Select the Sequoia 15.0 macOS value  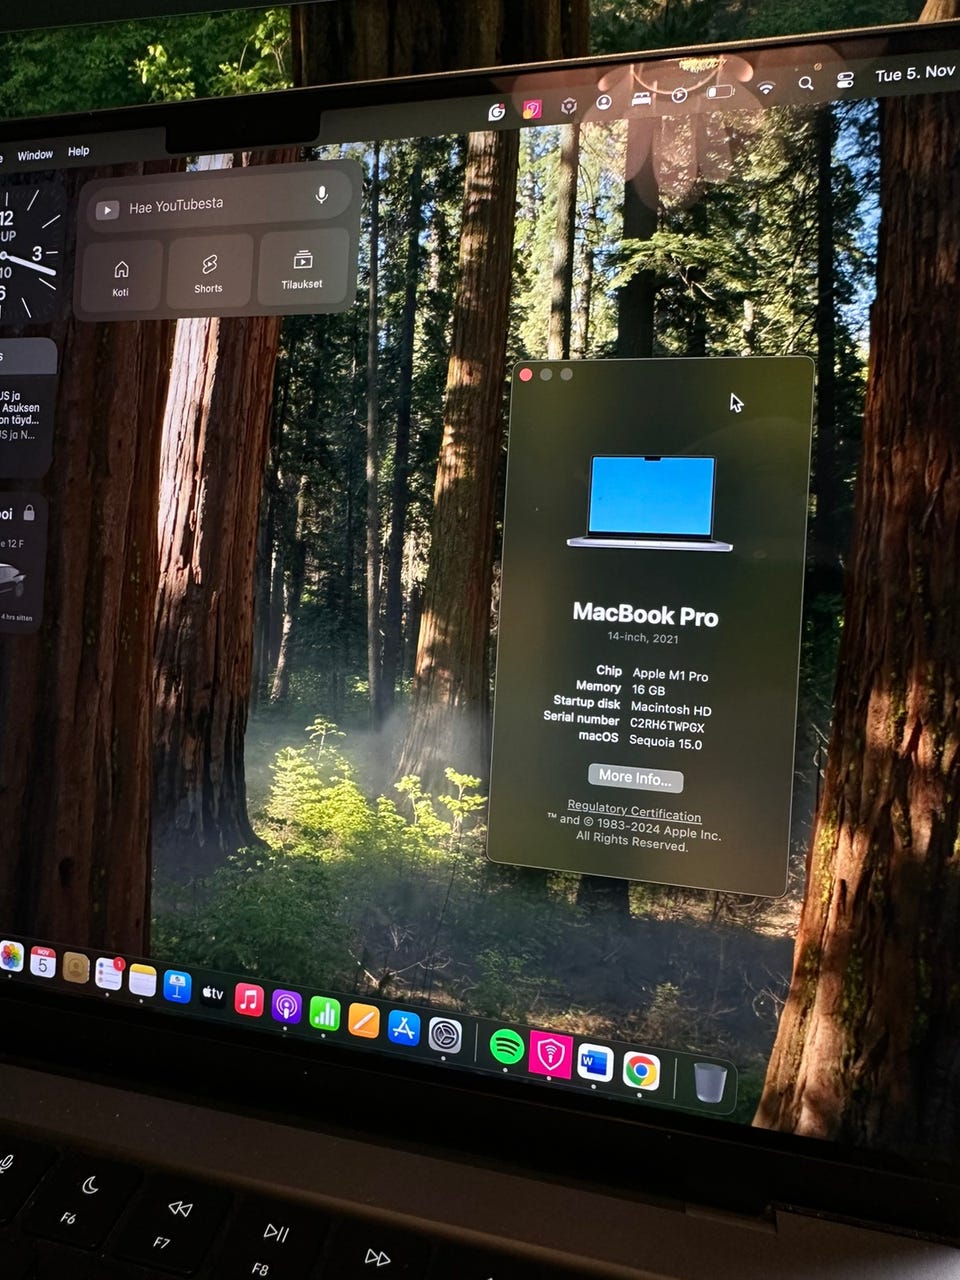click(665, 742)
